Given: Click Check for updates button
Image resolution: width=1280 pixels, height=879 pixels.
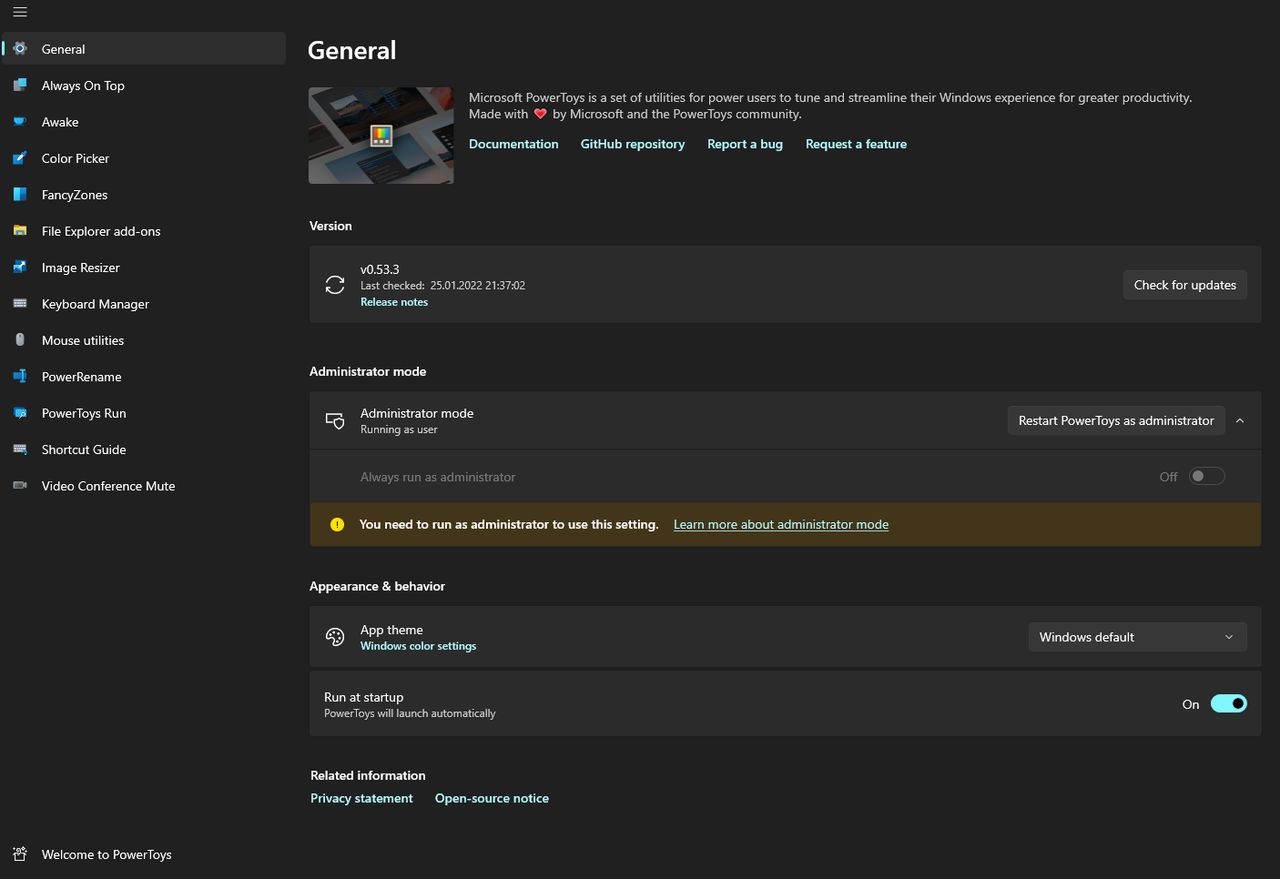Looking at the screenshot, I should (x=1185, y=285).
